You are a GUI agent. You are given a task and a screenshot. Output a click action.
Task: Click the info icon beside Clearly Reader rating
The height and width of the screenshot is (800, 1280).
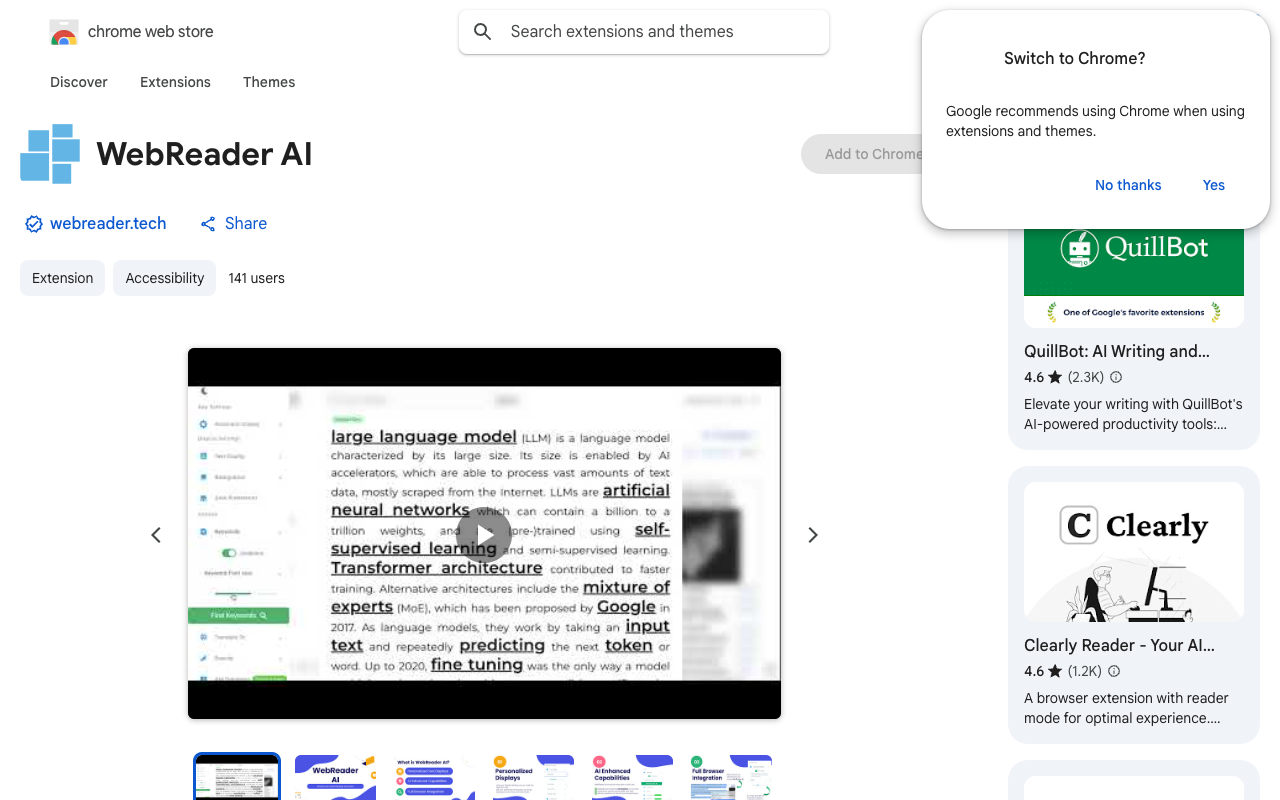coord(1114,671)
